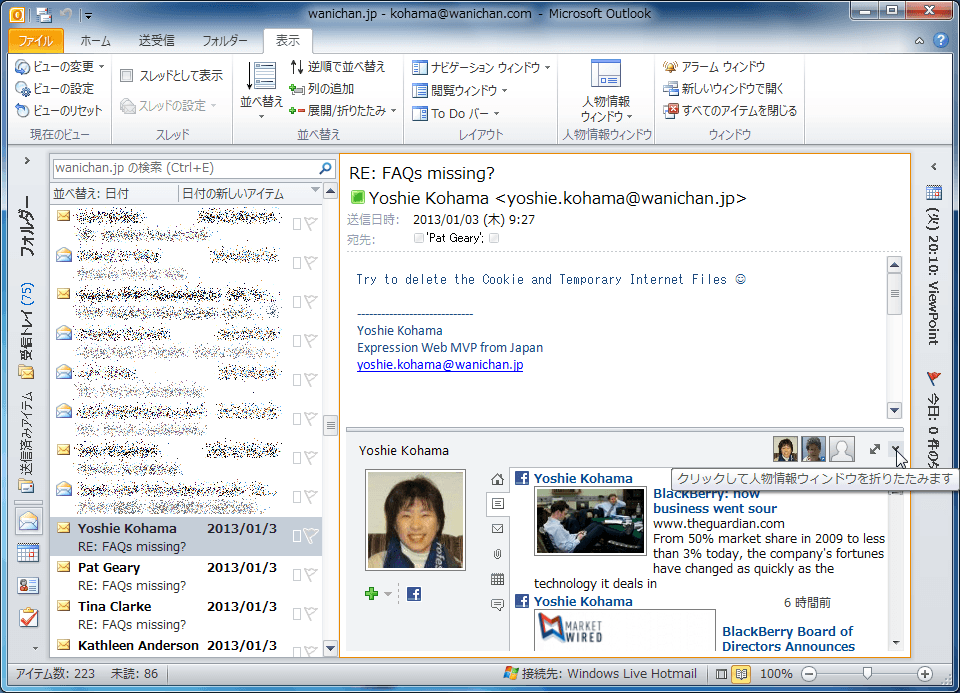The width and height of the screenshot is (960, 693).
Task: Click zoom in plus button
Action: pyautogui.click(x=925, y=674)
